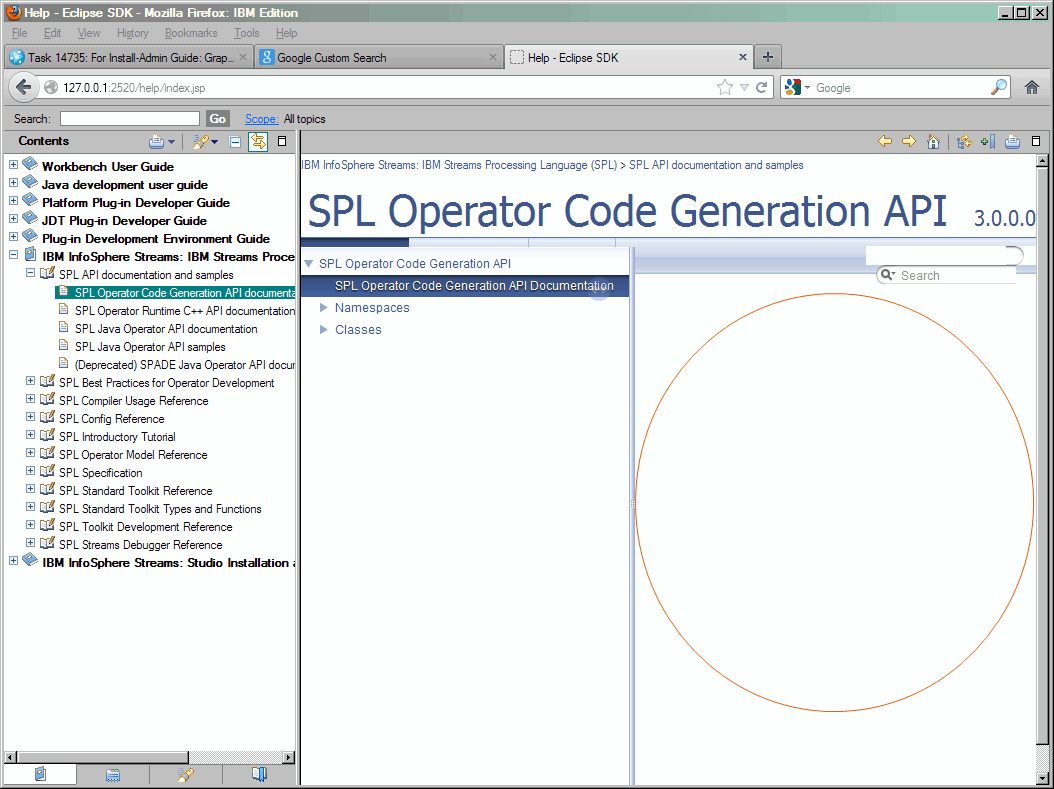Select SPL Introductory Tutorial topic
This screenshot has height=789, width=1054.
click(x=117, y=438)
